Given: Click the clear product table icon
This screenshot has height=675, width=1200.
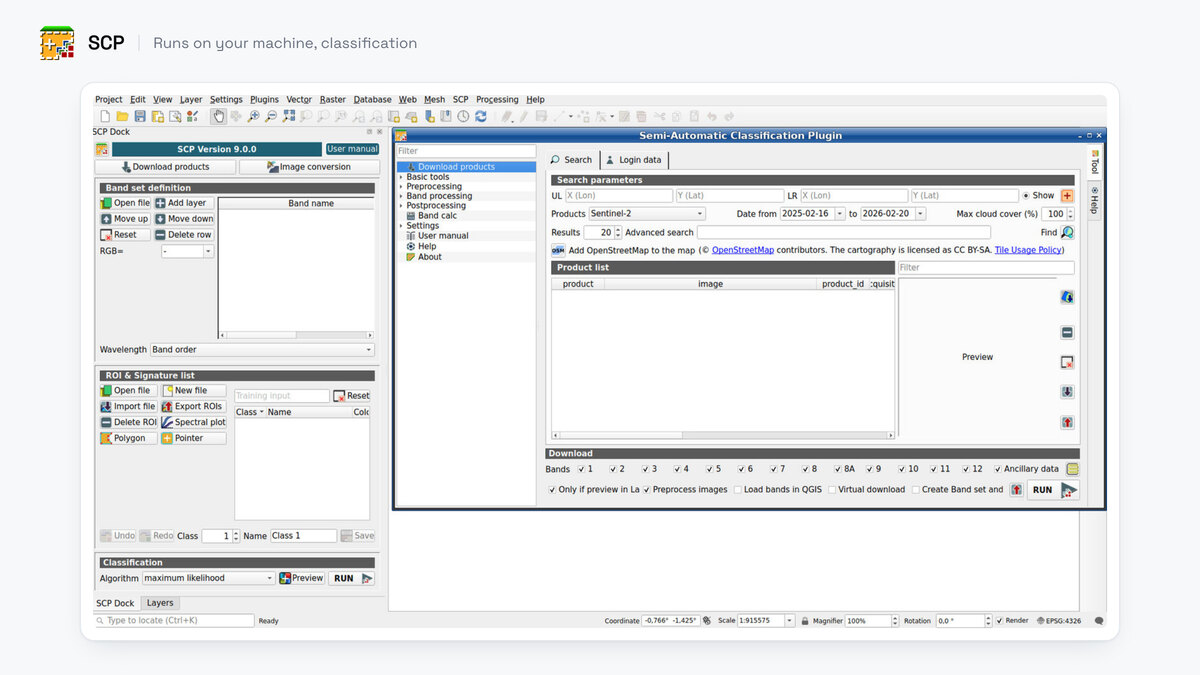Looking at the screenshot, I should coord(1067,362).
